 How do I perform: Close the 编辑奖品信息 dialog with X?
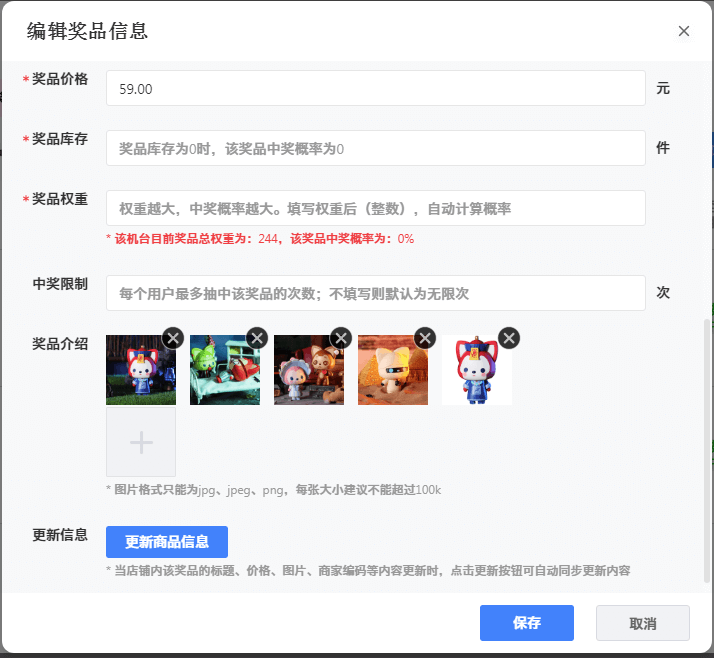tap(683, 31)
